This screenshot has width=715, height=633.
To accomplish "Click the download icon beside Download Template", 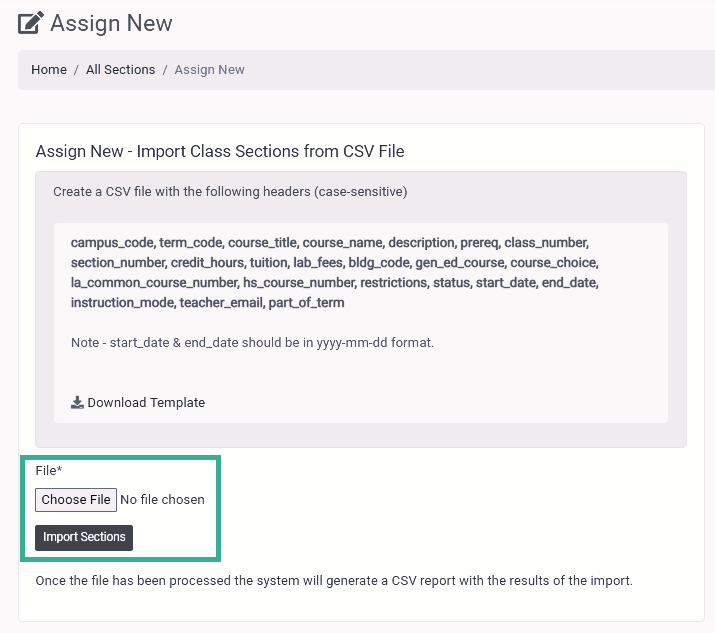I will pos(77,402).
